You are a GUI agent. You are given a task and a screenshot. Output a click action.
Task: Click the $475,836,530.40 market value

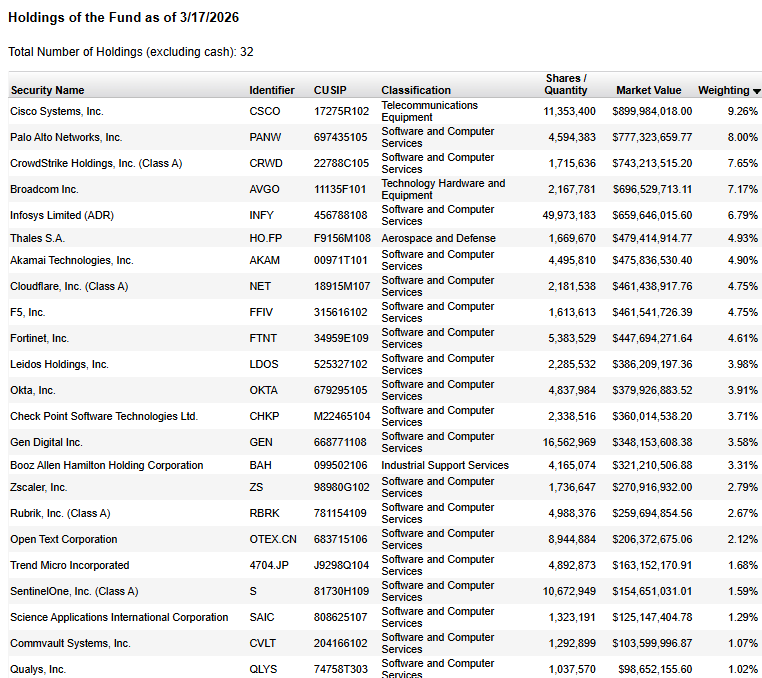pyautogui.click(x=652, y=261)
